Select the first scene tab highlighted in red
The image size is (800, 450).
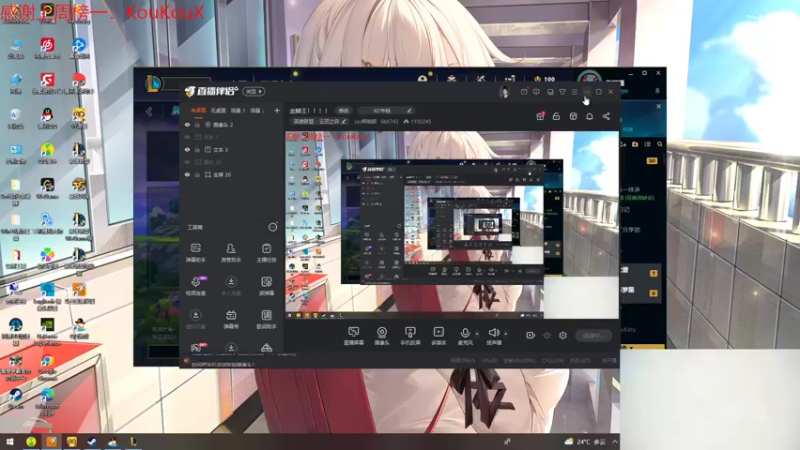click(198, 110)
